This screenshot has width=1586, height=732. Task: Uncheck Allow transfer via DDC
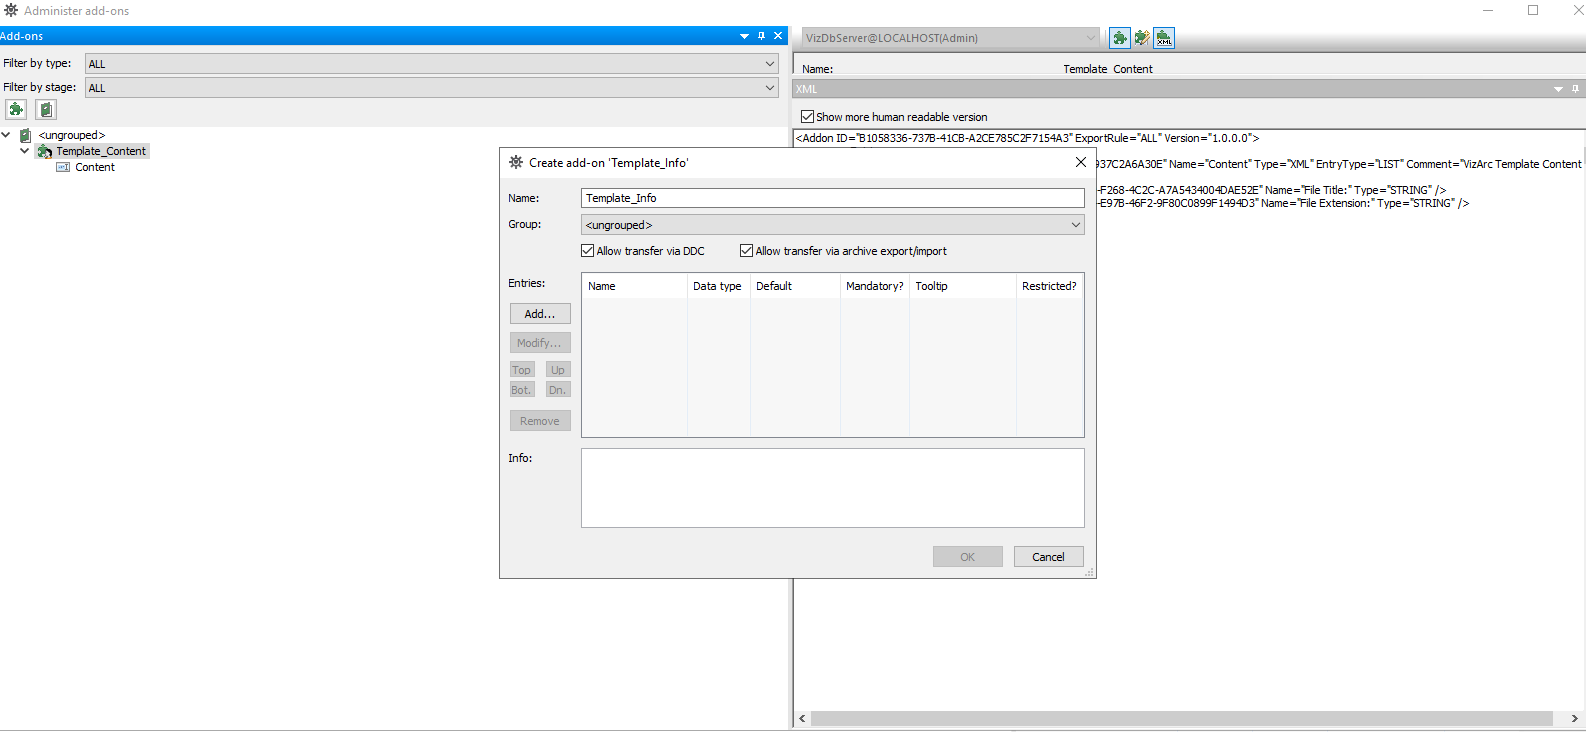[588, 251]
